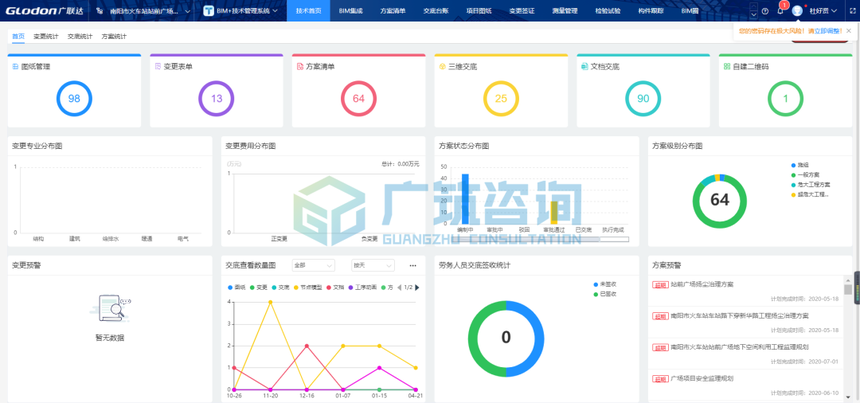Close the password risk warning popup
Screen dimensions: 860x403
(x=849, y=31)
